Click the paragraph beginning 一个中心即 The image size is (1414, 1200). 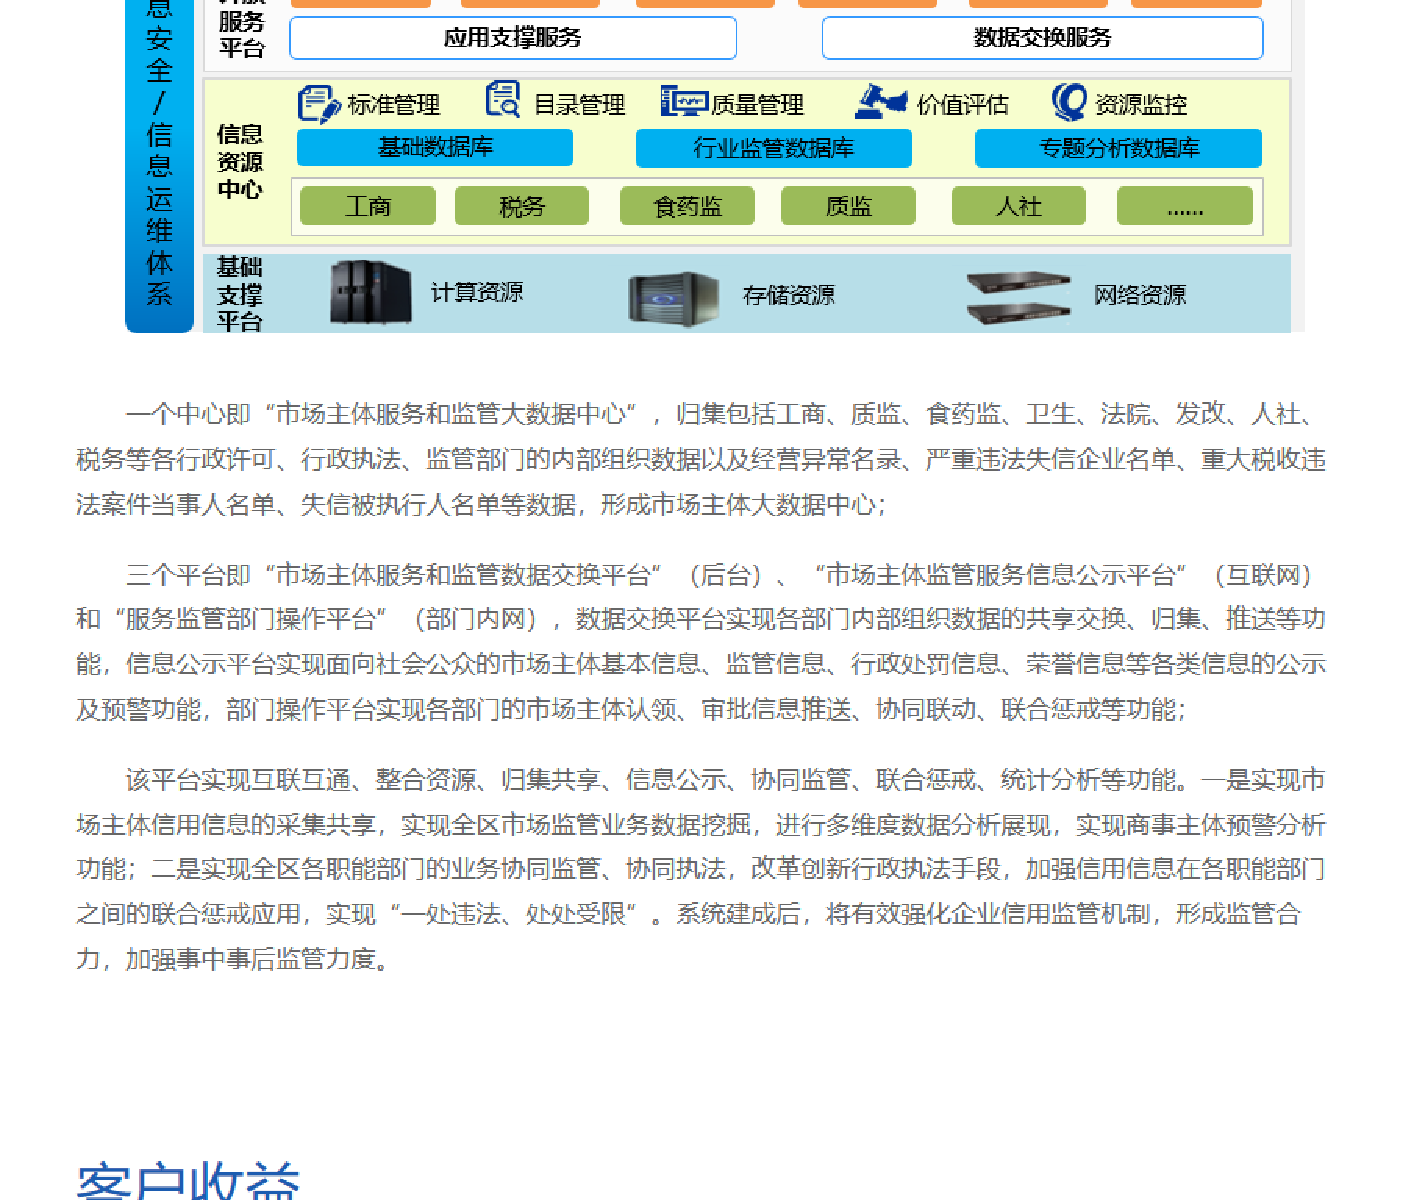tap(701, 459)
